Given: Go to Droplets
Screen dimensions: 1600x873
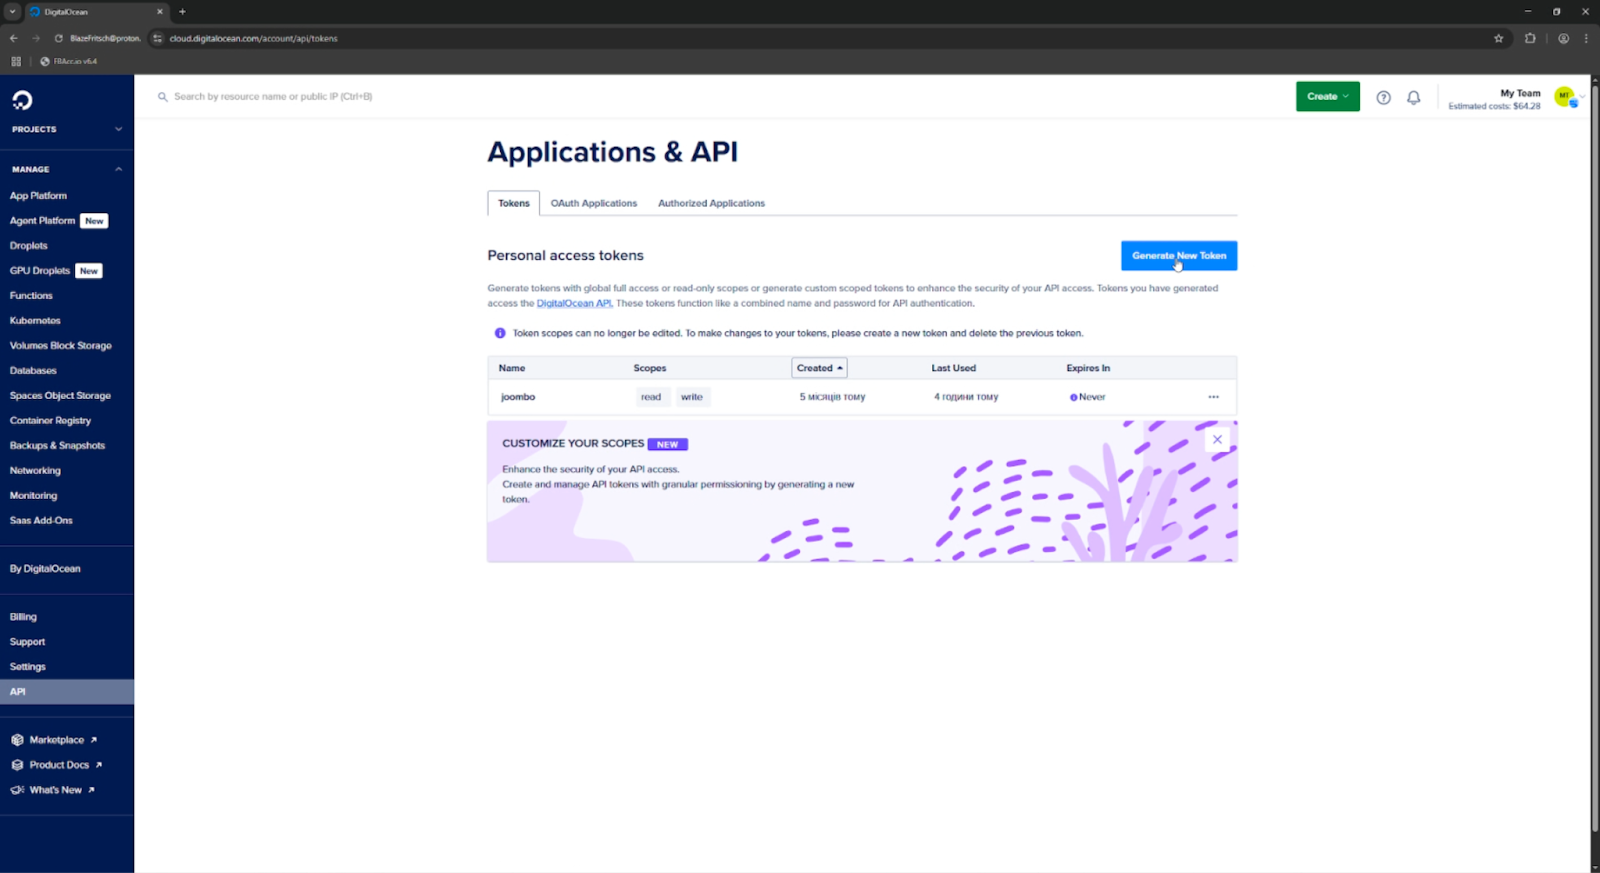Looking at the screenshot, I should (28, 246).
